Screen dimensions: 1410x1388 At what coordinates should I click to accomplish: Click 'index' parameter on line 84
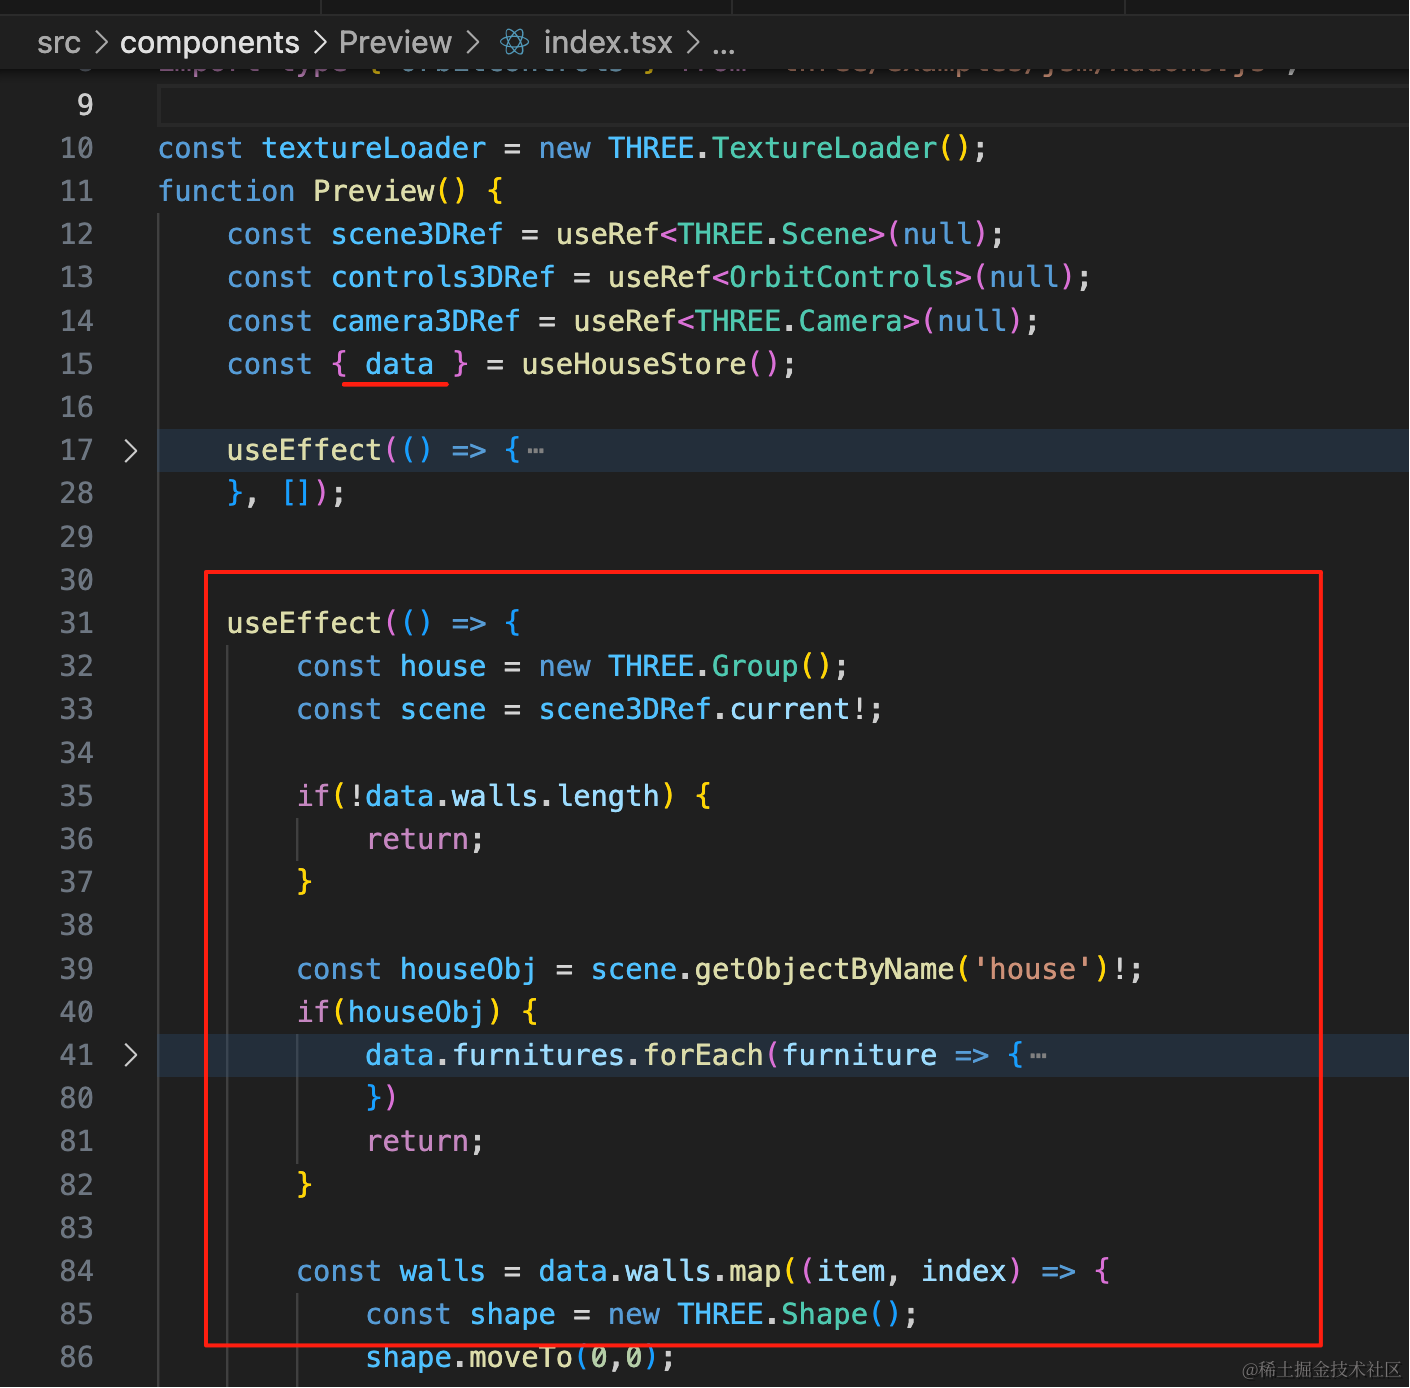point(964,1271)
